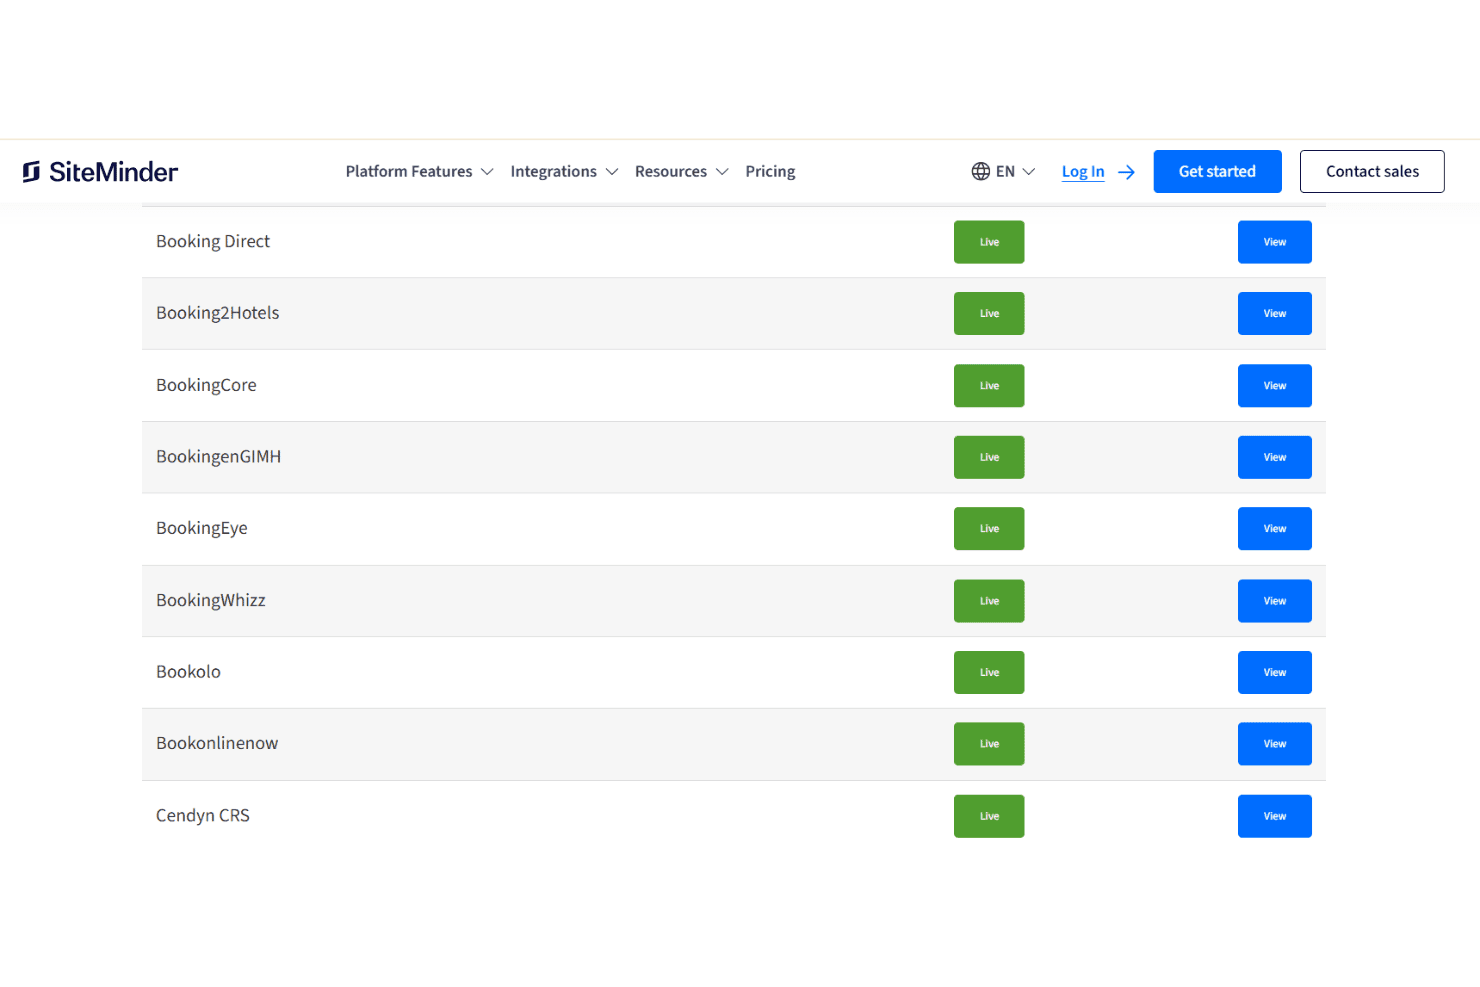Select the Booking2Hotels row name
This screenshot has width=1480, height=987.
click(x=218, y=313)
